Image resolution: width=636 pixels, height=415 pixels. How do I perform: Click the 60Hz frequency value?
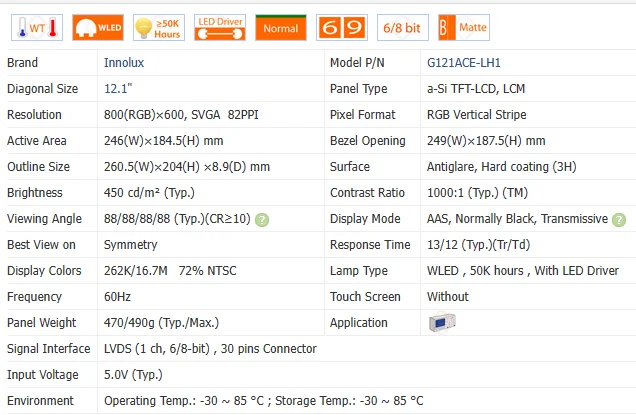click(117, 297)
